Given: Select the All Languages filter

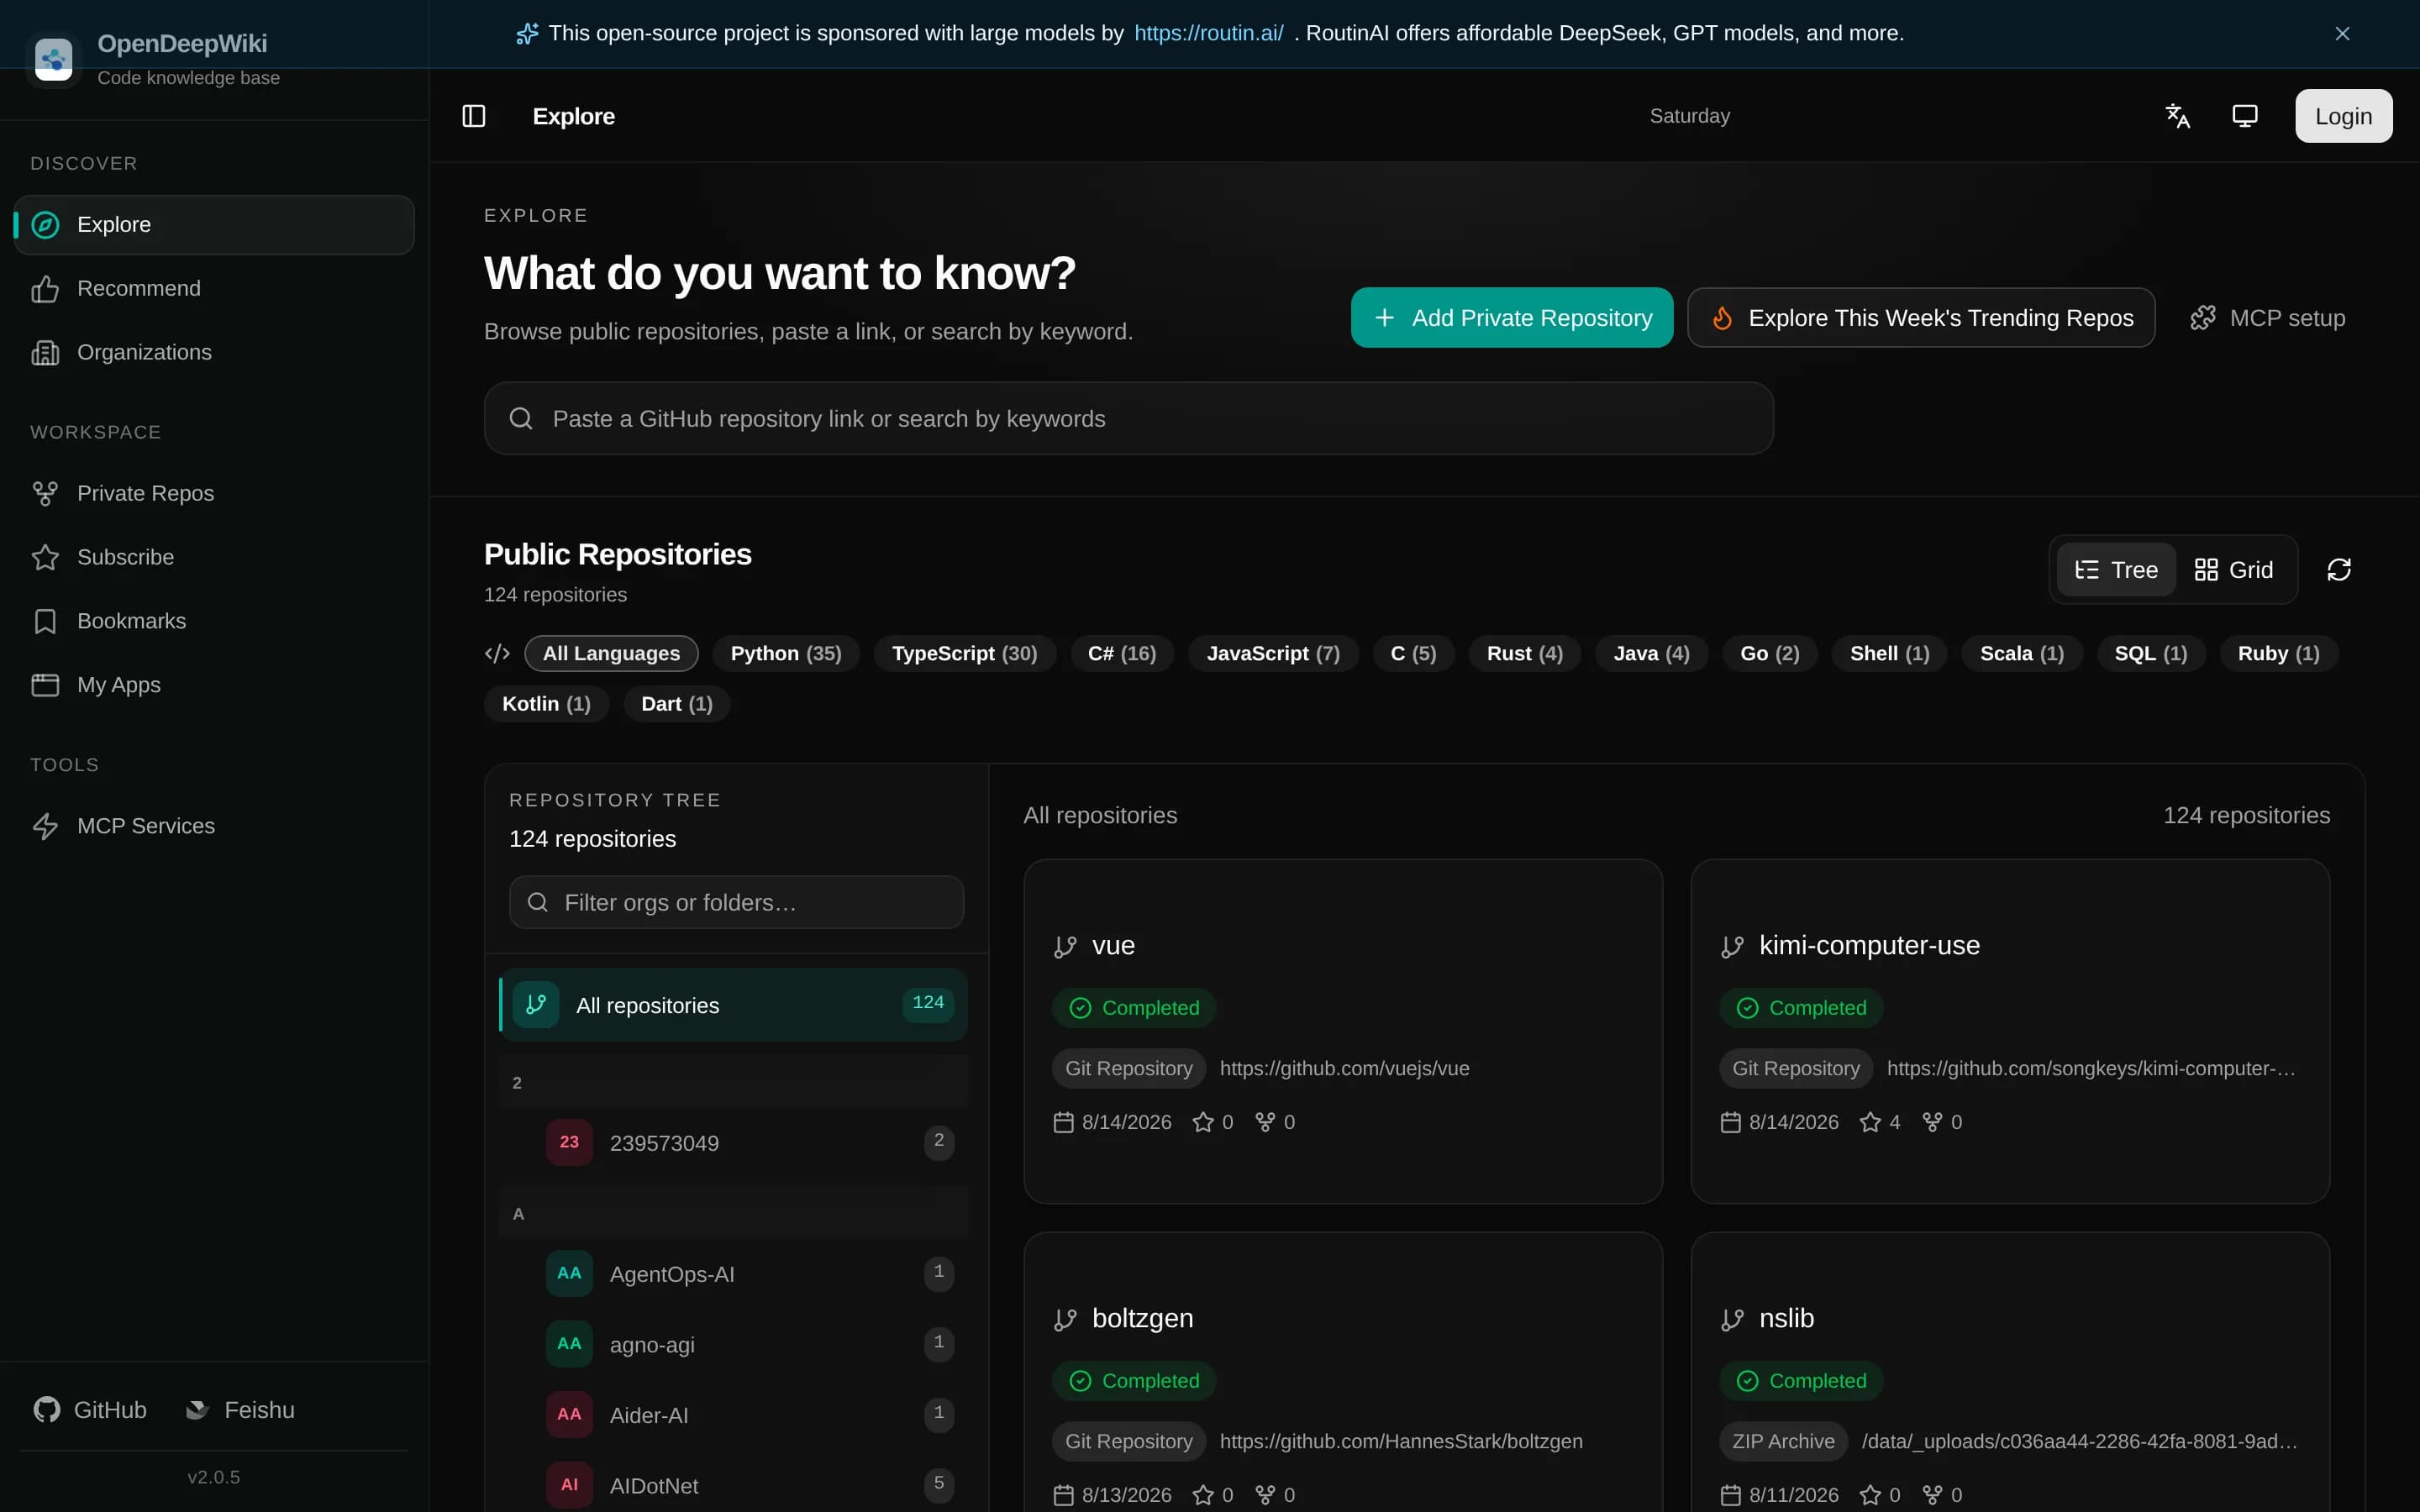Looking at the screenshot, I should [611, 653].
